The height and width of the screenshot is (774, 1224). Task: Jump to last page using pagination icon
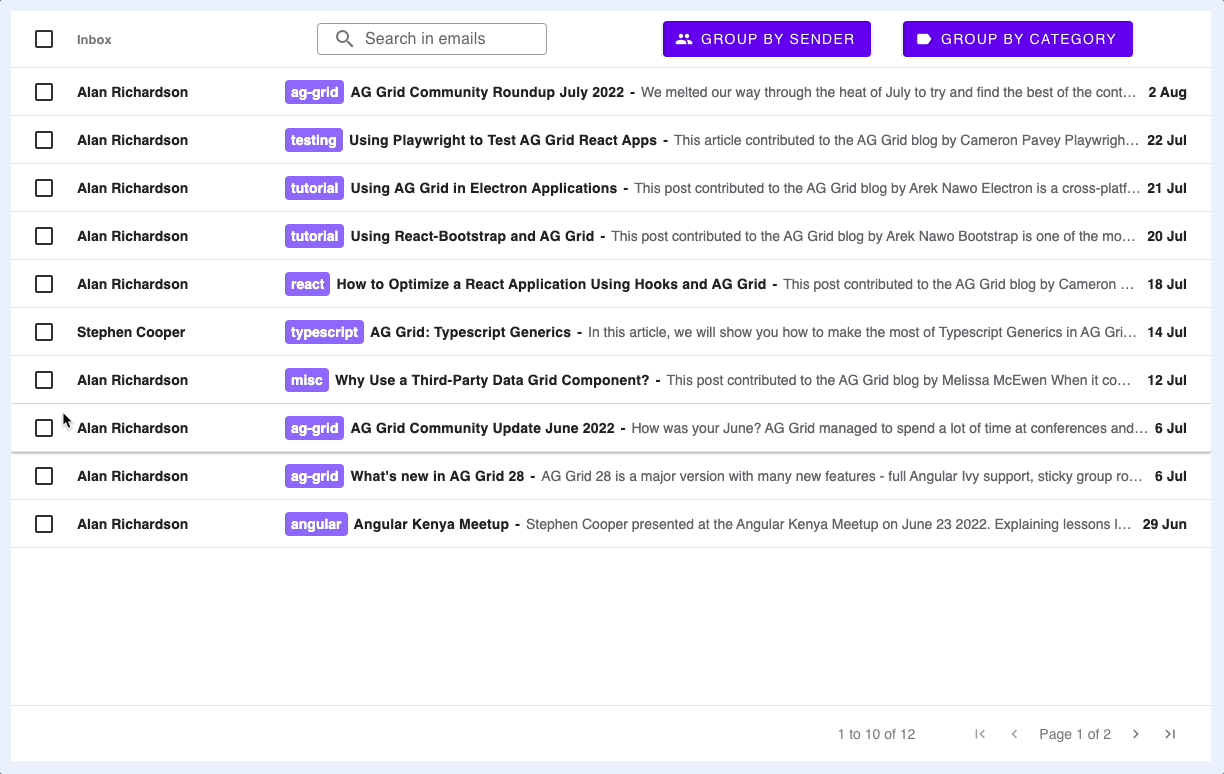pos(1170,733)
